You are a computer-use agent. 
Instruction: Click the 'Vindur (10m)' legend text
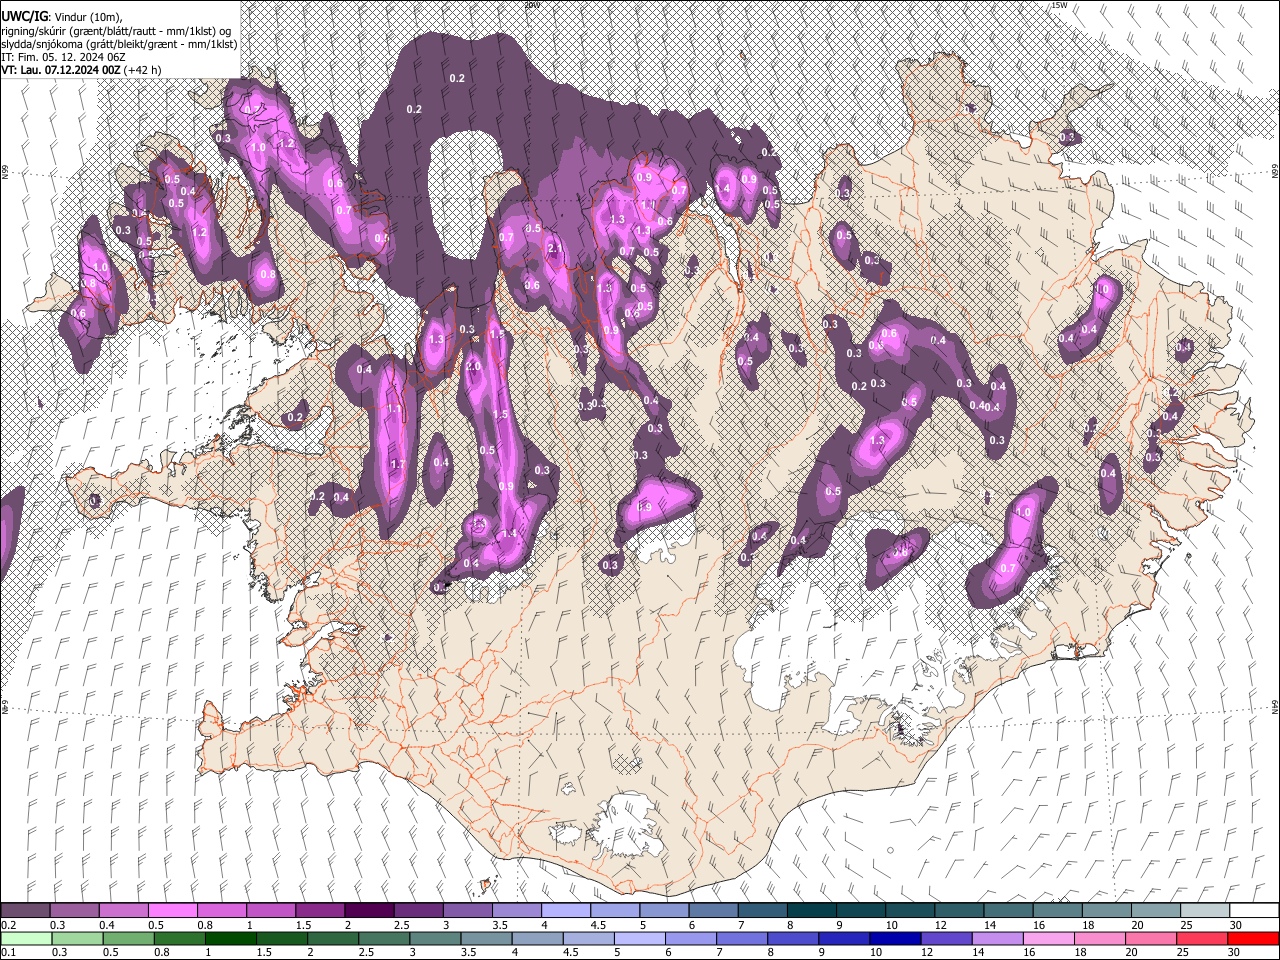89,17
